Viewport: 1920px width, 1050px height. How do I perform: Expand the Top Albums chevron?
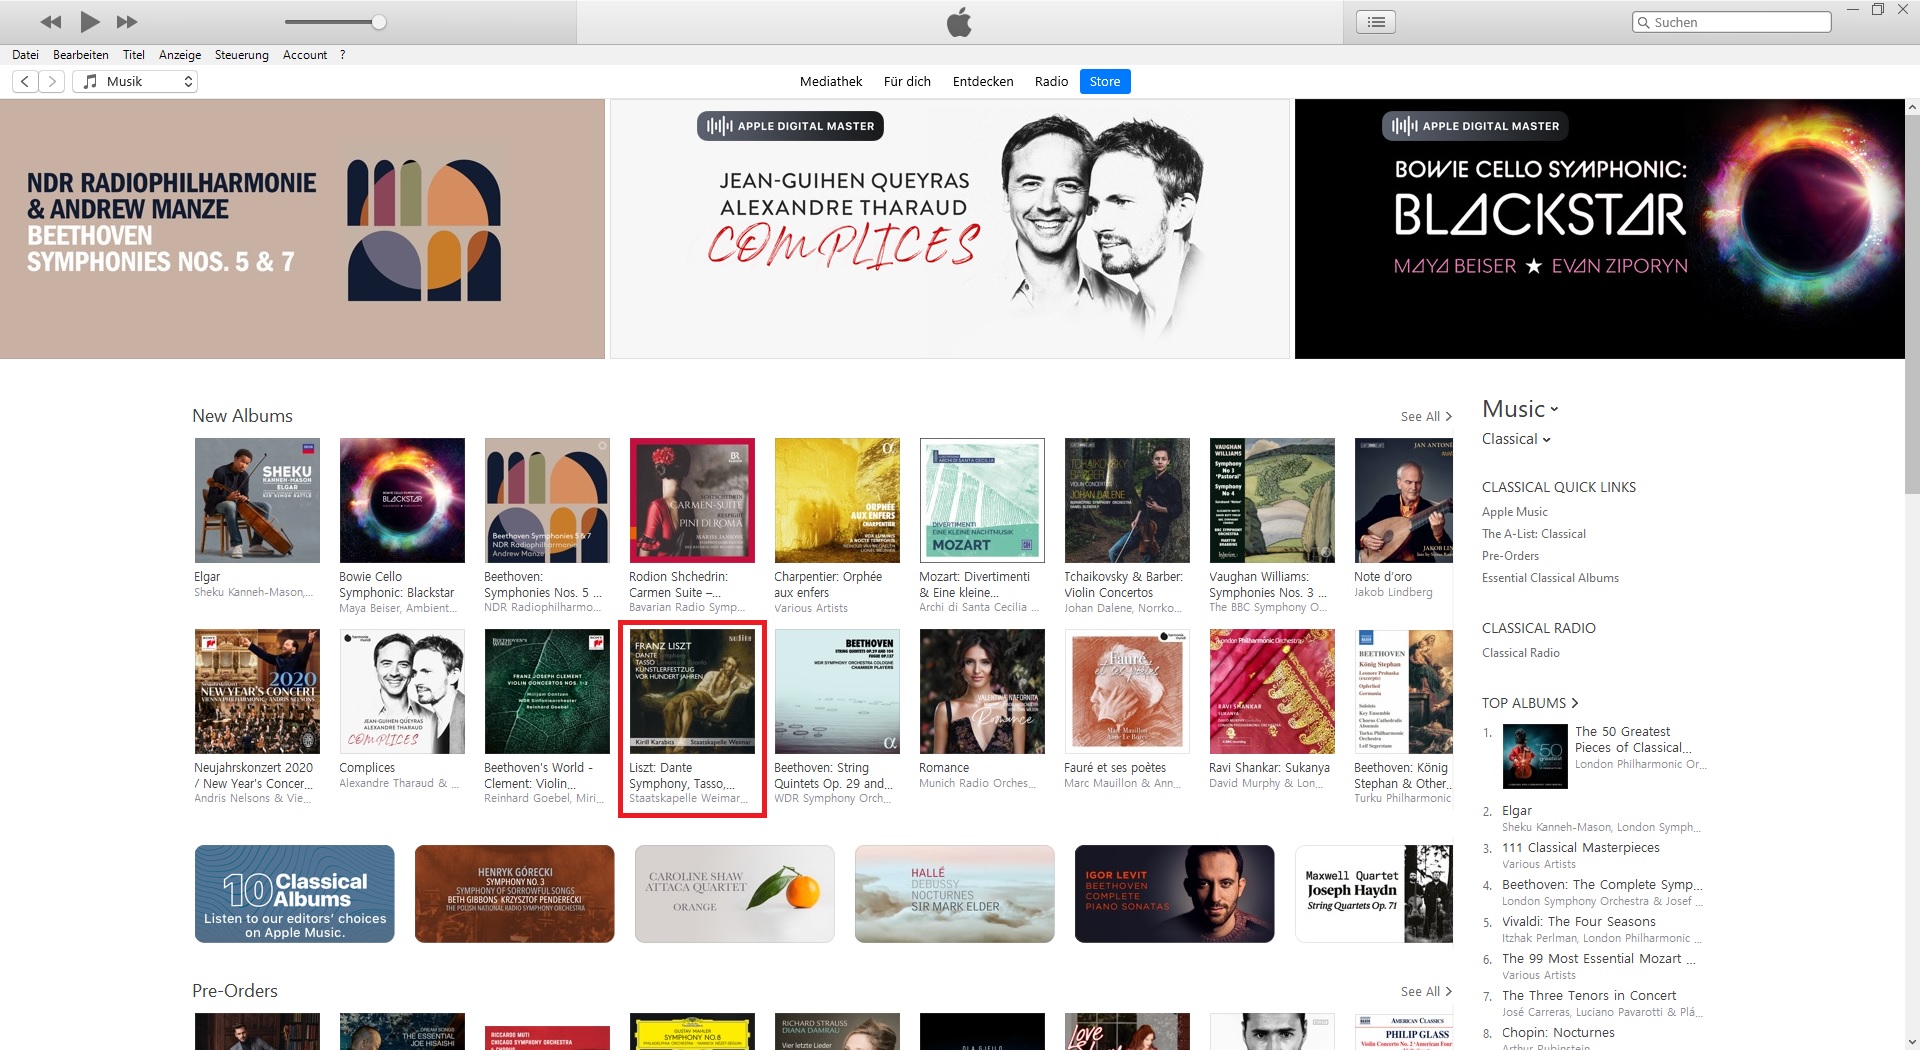(x=1574, y=703)
